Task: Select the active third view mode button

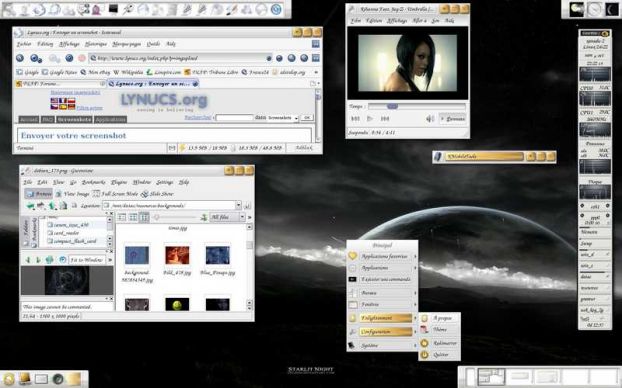Action: [144, 217]
